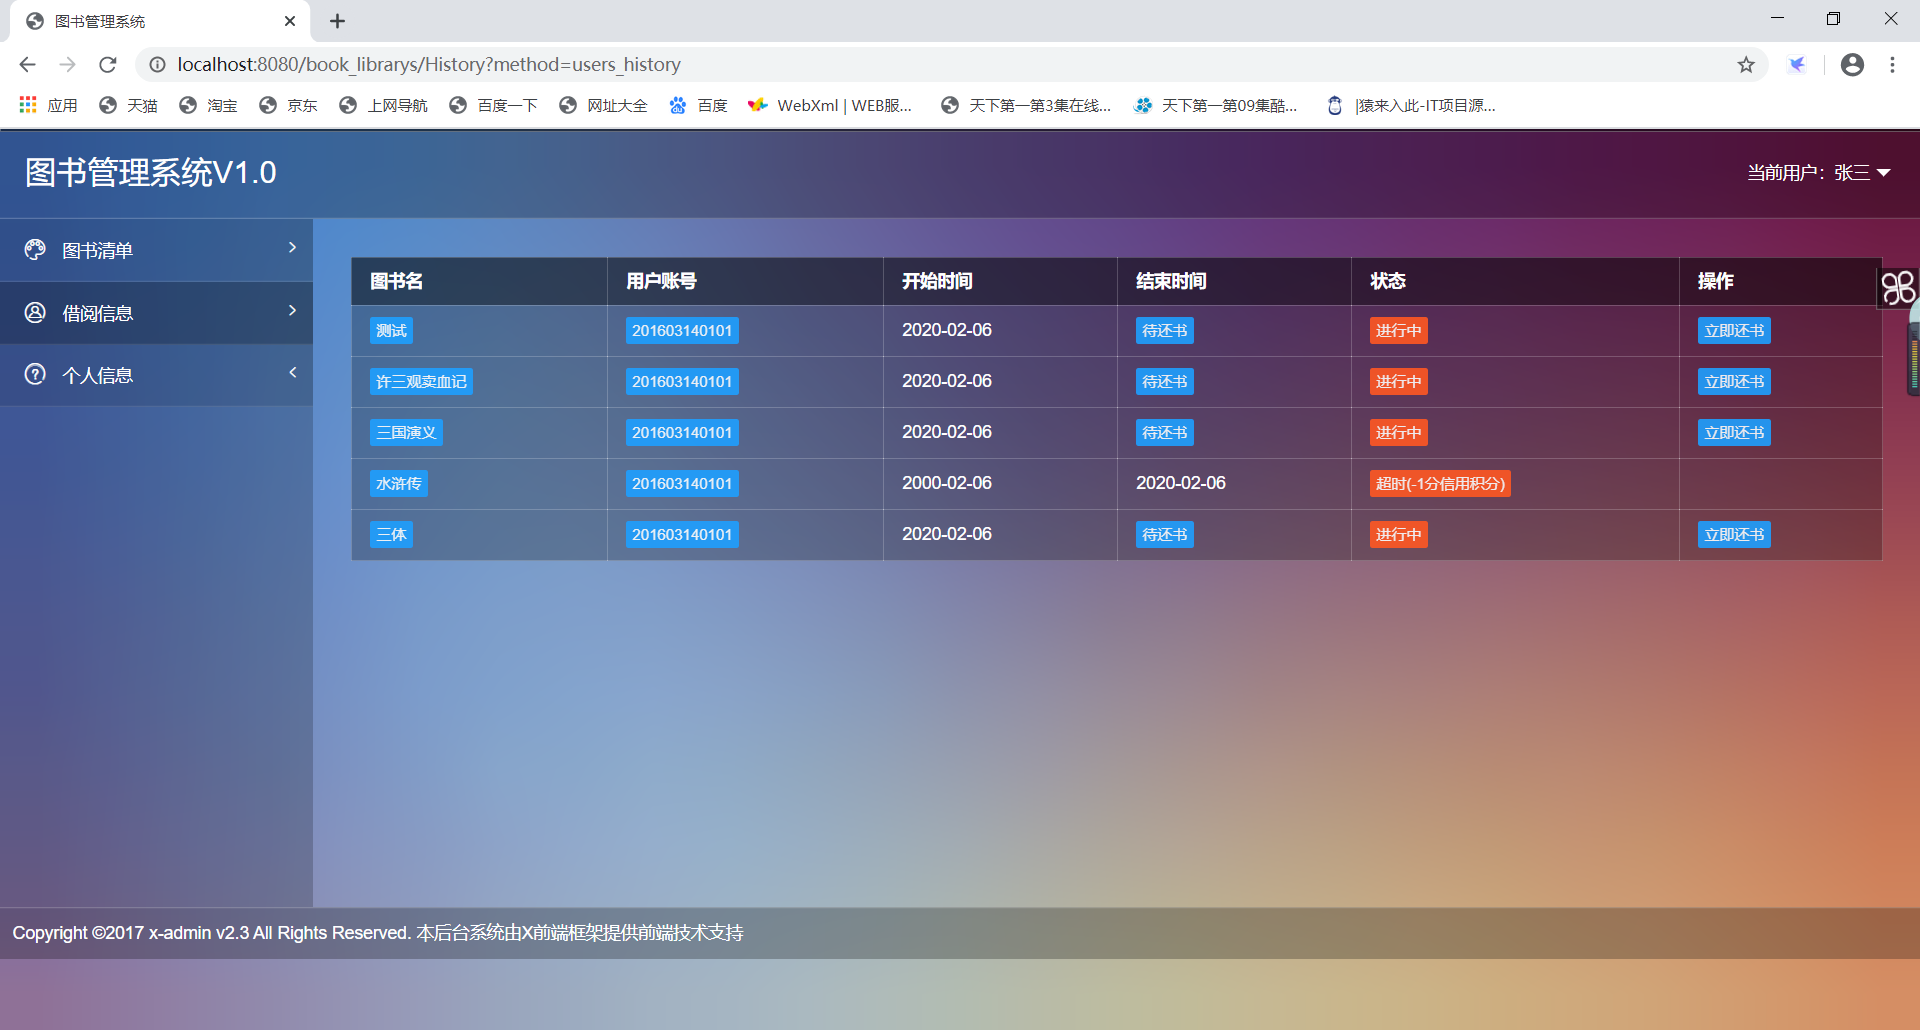Click the 超时(-1分信用积分) status tag
Viewport: 1920px width, 1030px height.
pos(1440,484)
